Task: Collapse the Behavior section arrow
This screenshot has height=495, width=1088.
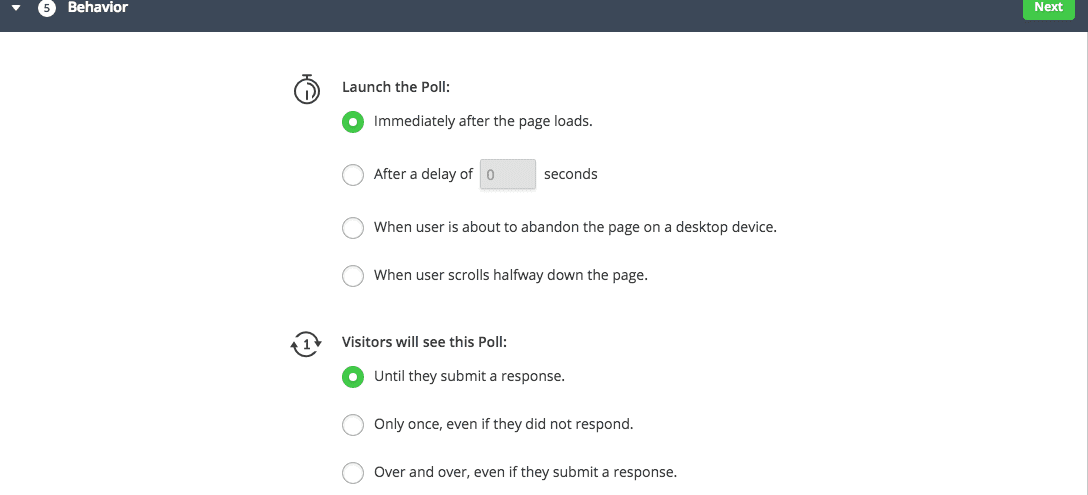Action: [16, 7]
